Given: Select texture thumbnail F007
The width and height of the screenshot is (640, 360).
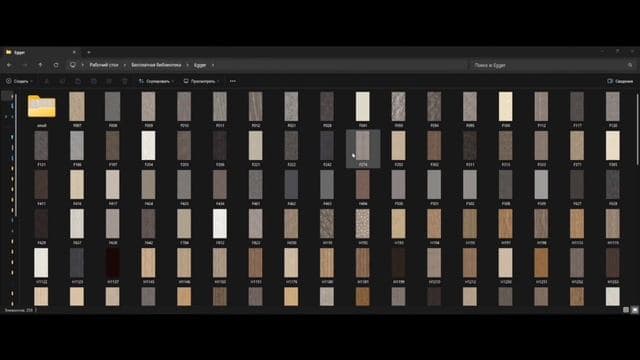Looking at the screenshot, I should pyautogui.click(x=77, y=107).
